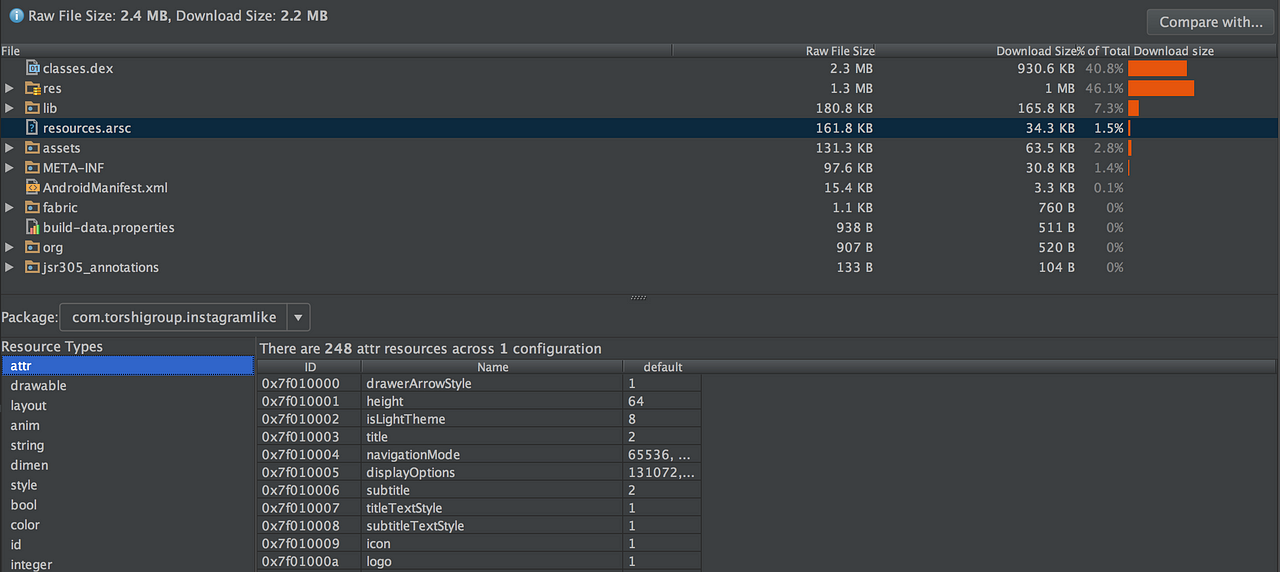
Task: Click the Compare with... button
Action: coord(1211,22)
